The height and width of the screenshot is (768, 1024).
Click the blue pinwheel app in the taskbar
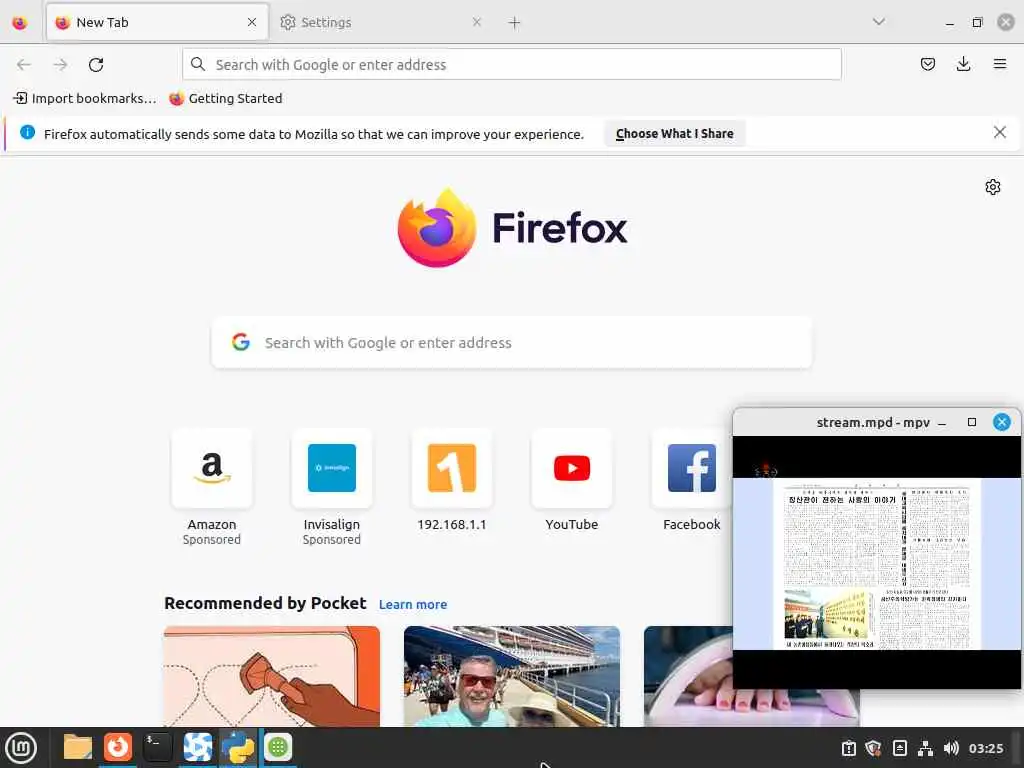click(197, 748)
